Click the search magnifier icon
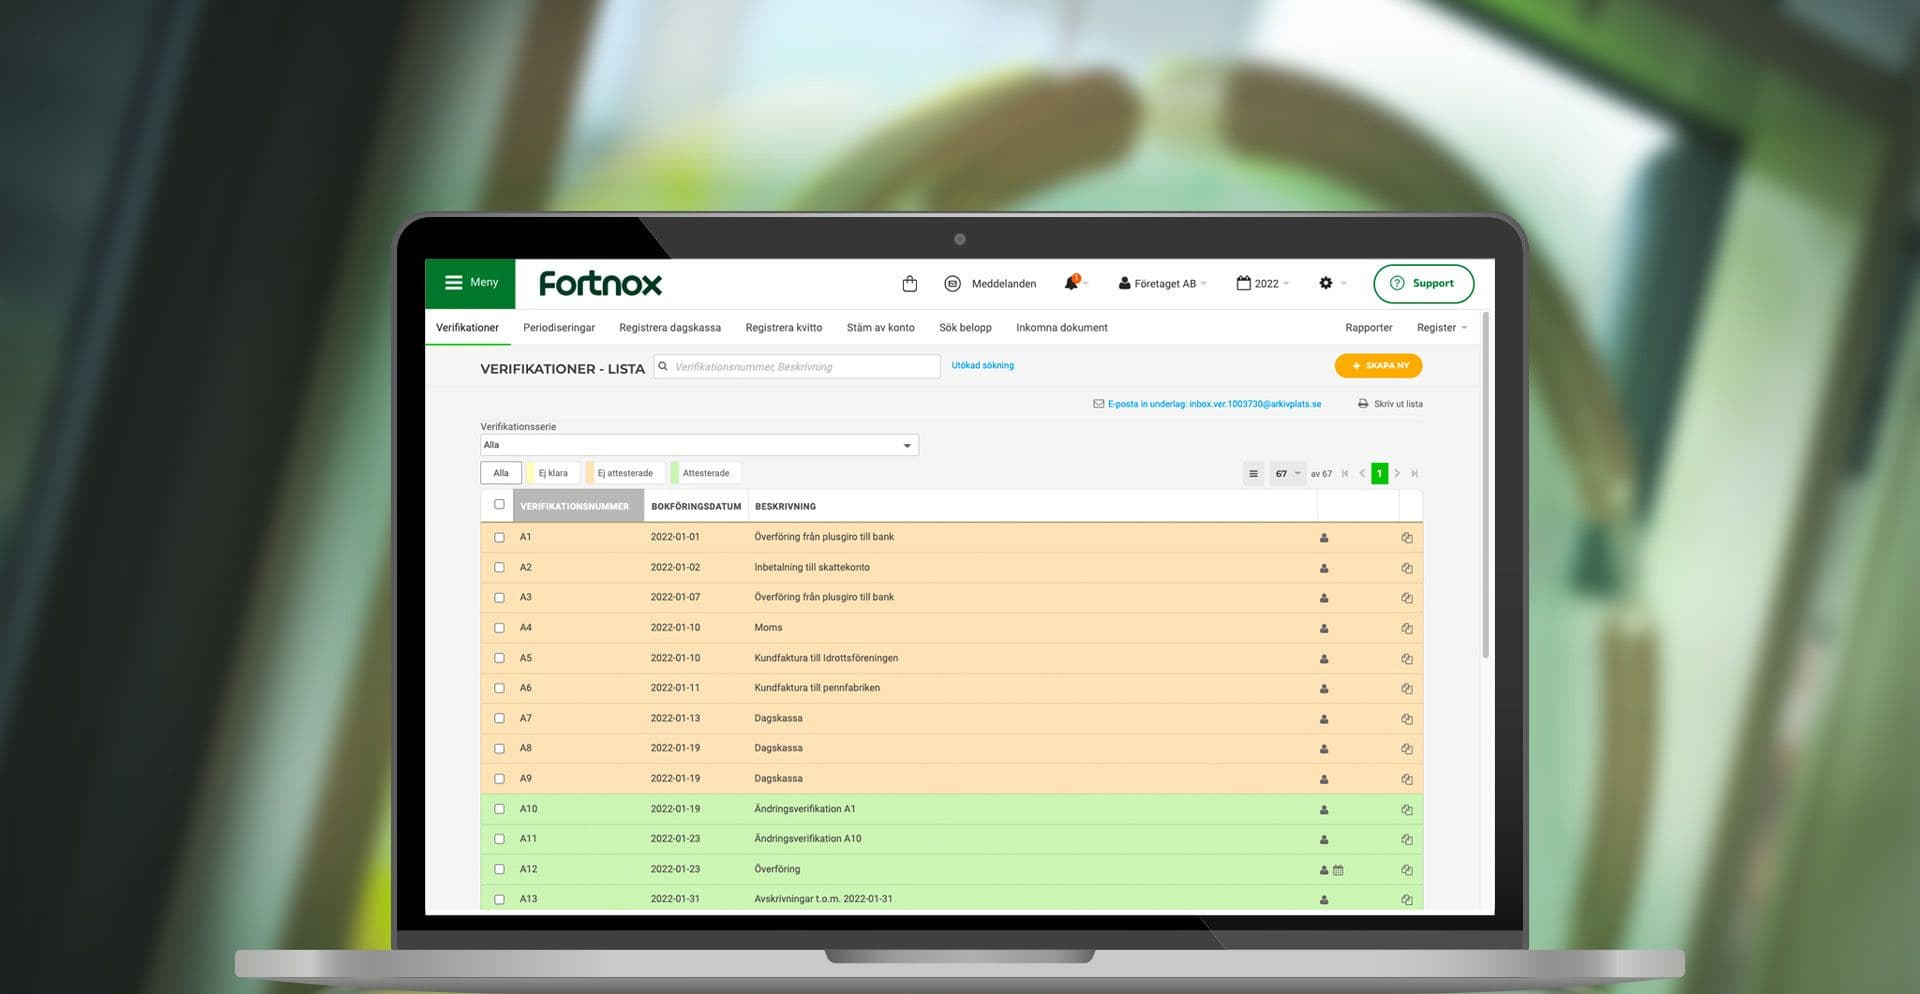Viewport: 1920px width, 994px height. point(663,366)
